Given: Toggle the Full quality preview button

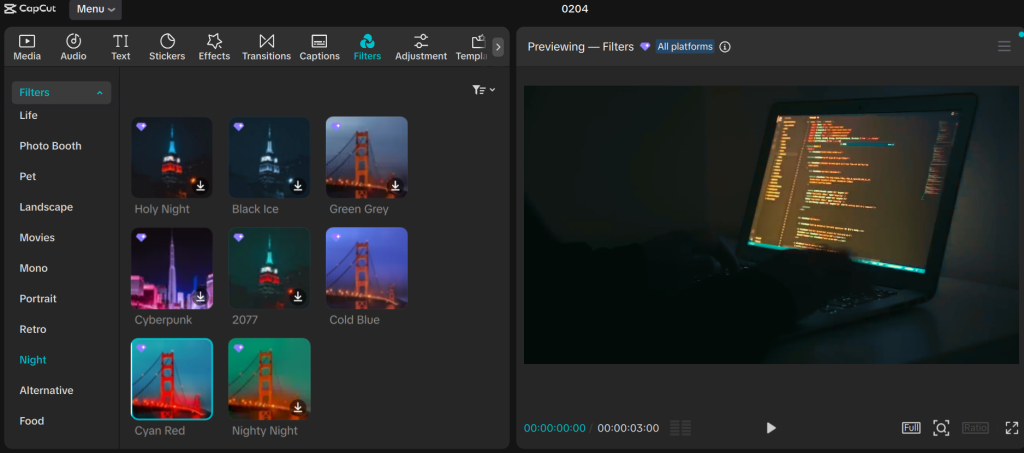Looking at the screenshot, I should tap(911, 428).
